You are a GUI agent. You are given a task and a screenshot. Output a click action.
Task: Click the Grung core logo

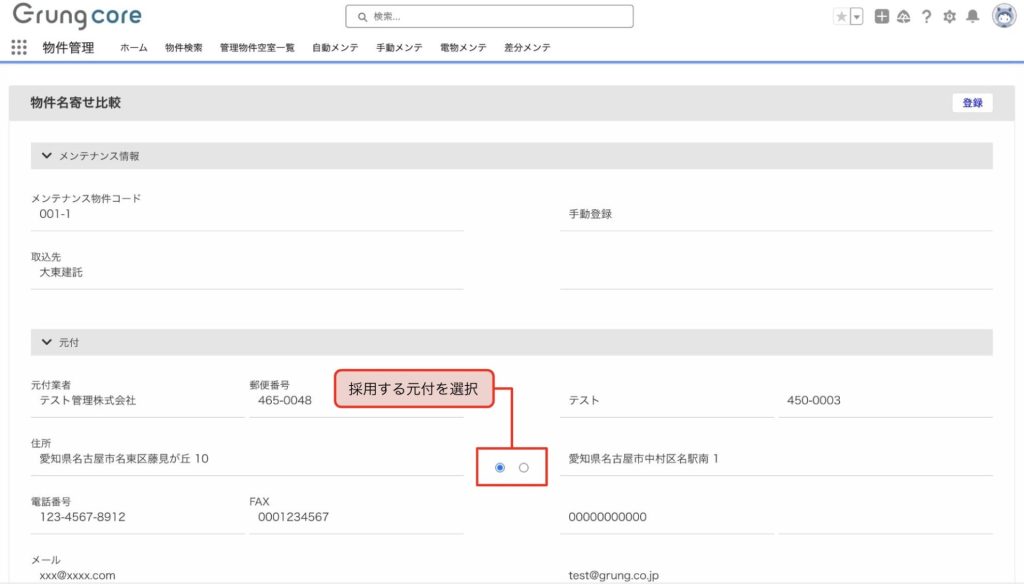pyautogui.click(x=77, y=17)
